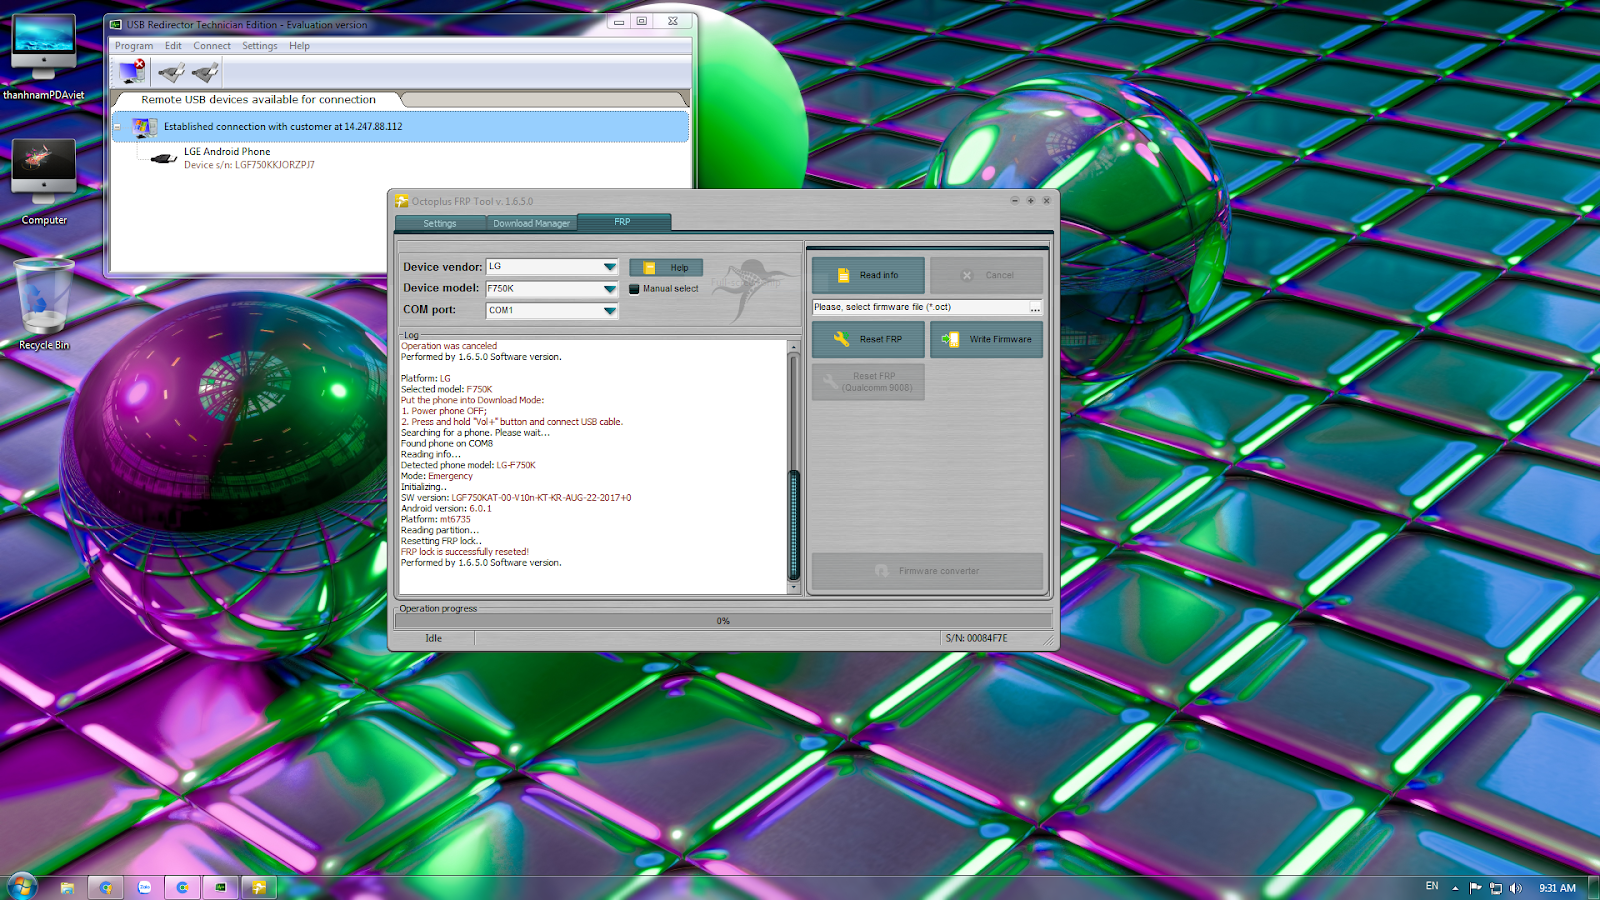The image size is (1600, 900).
Task: Click the first USB plug icon in USB Redirector toolbar
Action: 171,72
